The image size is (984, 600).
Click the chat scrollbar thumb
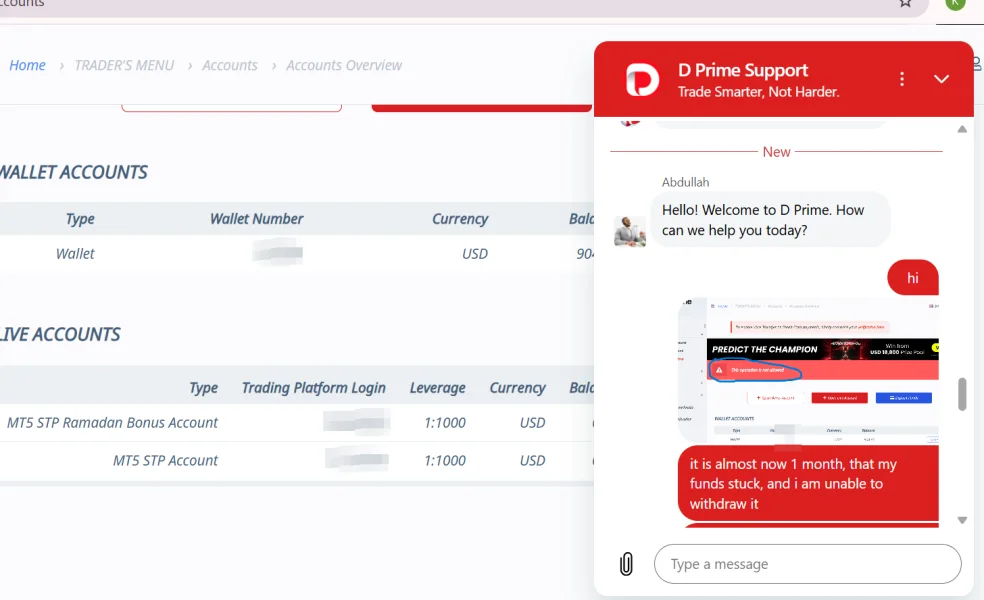click(962, 394)
